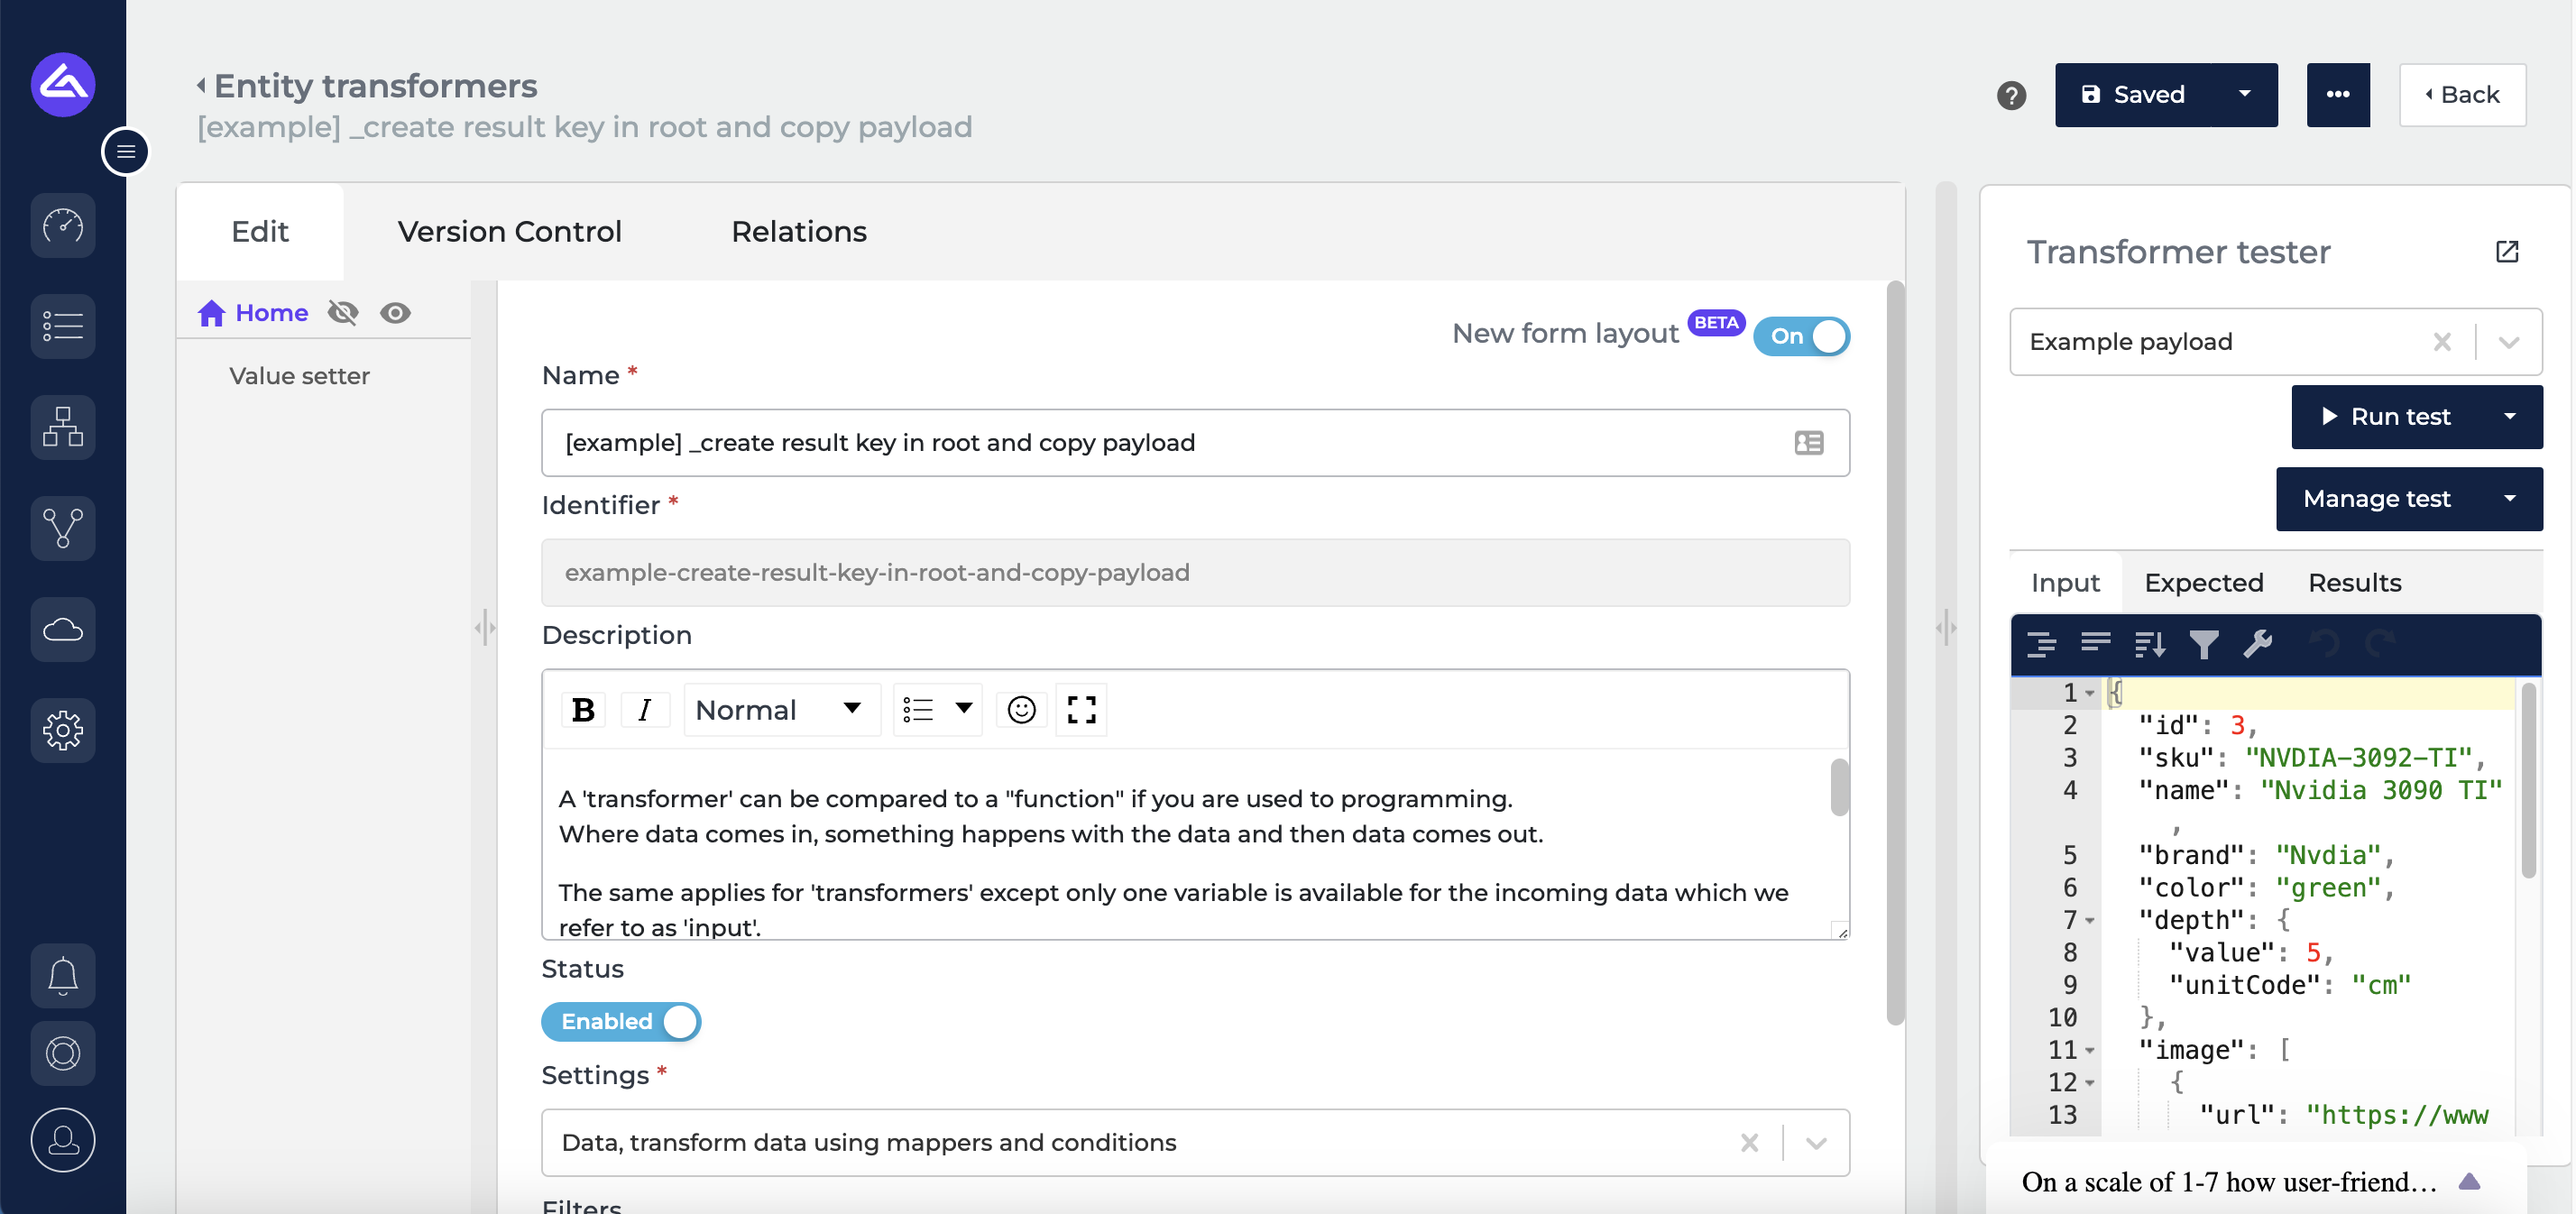The width and height of the screenshot is (2576, 1214).
Task: Click the Home icon link in form navigation
Action: click(253, 313)
